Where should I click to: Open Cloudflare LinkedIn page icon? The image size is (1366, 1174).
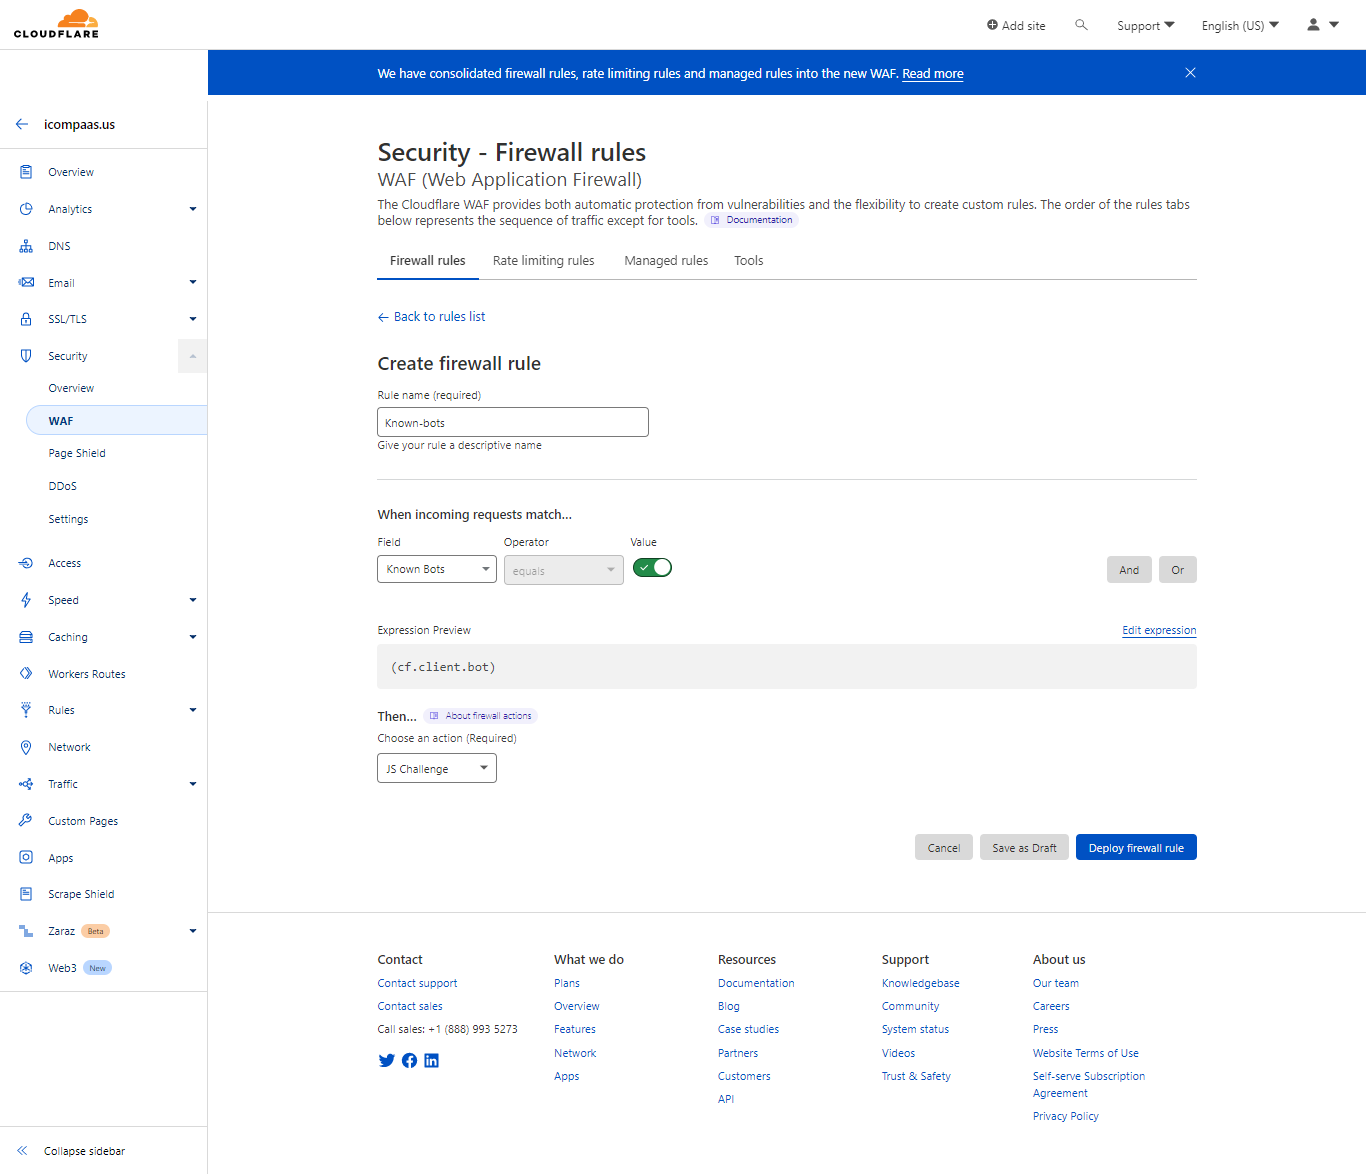click(432, 1061)
